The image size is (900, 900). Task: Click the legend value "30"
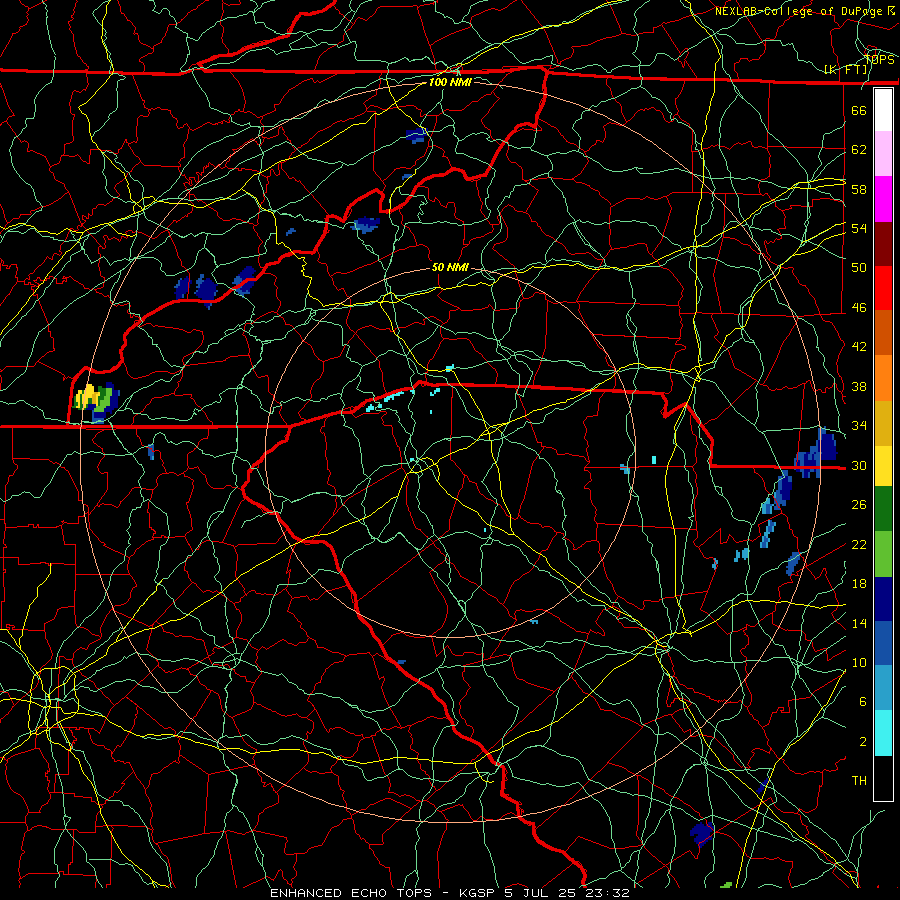click(859, 465)
